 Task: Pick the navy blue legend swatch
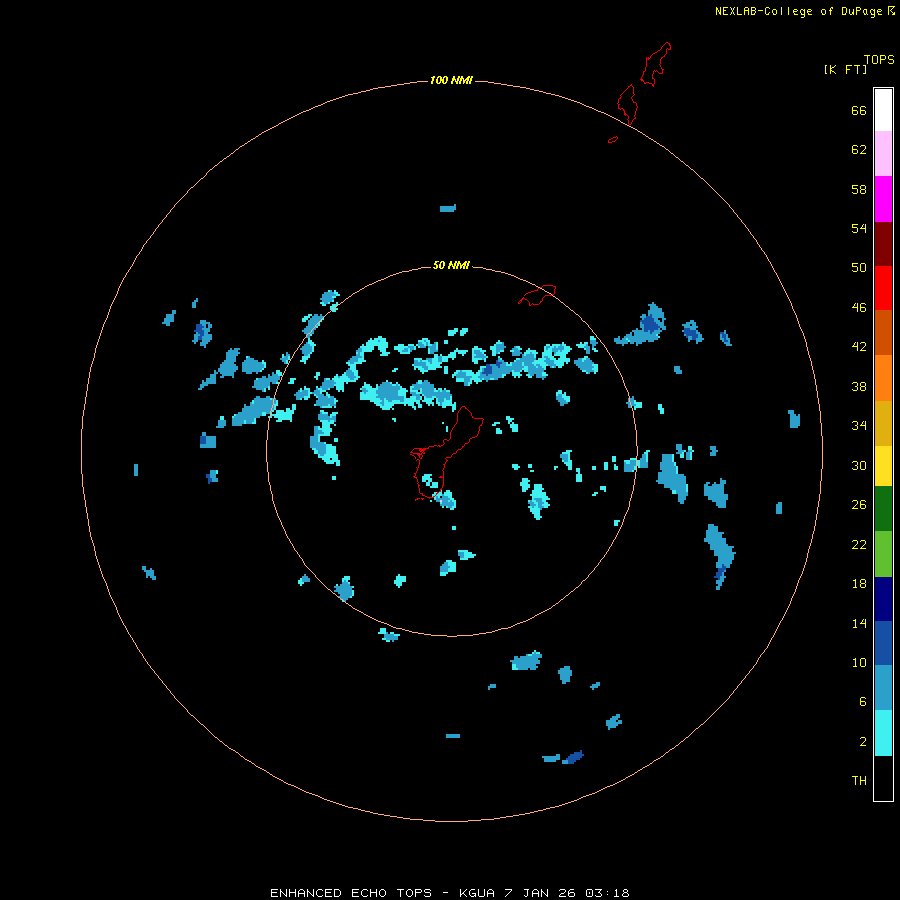coord(883,599)
